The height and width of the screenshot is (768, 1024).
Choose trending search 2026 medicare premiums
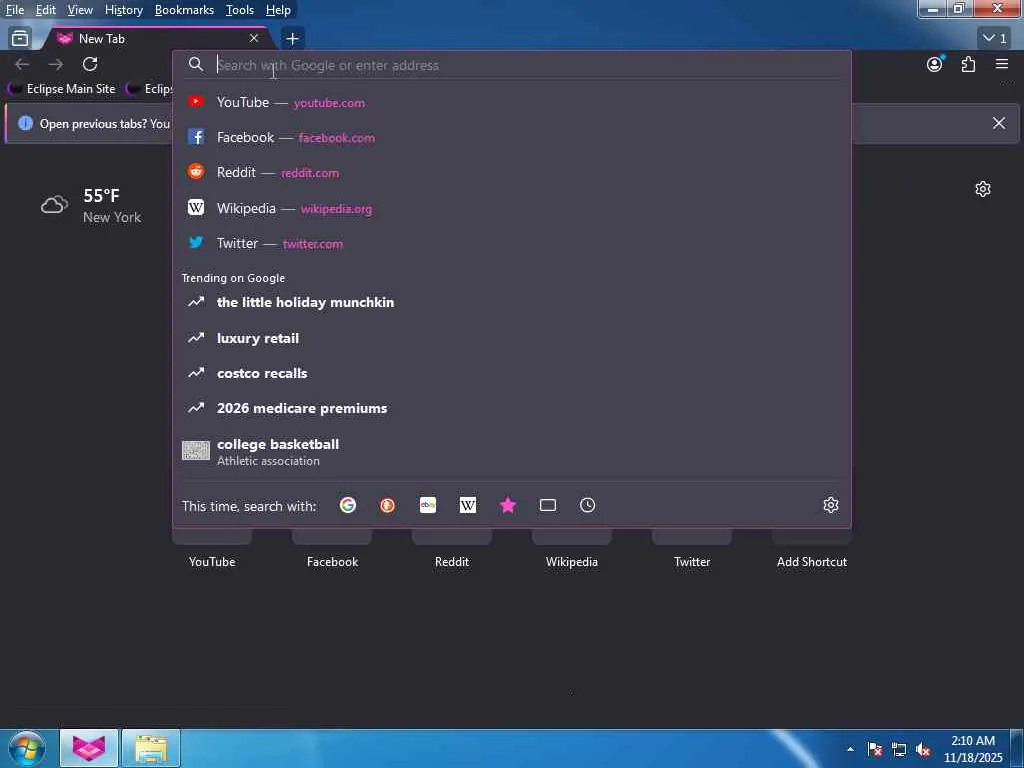[511, 408]
